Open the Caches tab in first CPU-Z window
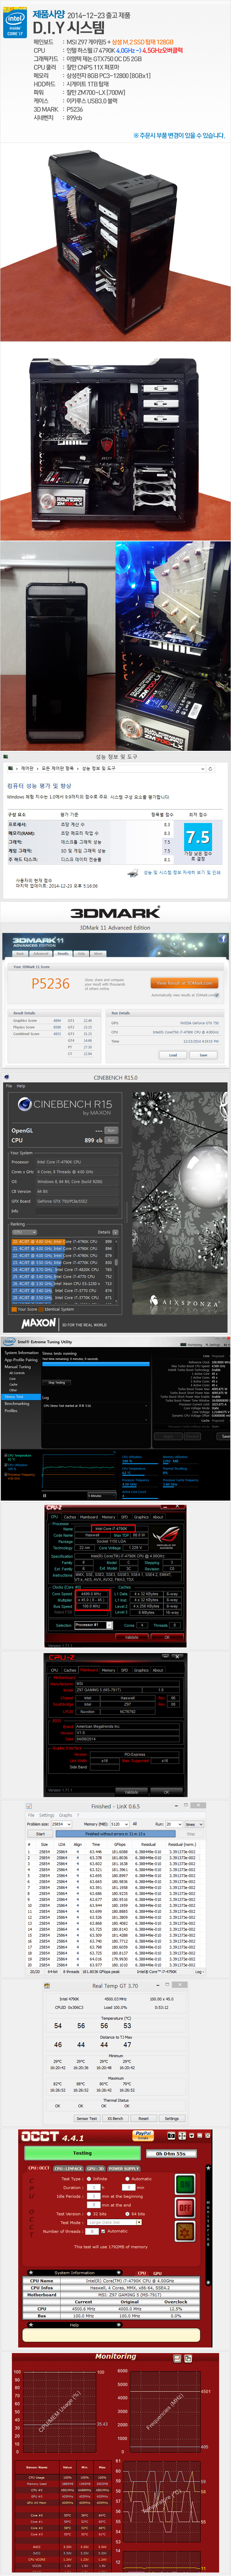This screenshot has height=2576, width=231. pos(70,1517)
